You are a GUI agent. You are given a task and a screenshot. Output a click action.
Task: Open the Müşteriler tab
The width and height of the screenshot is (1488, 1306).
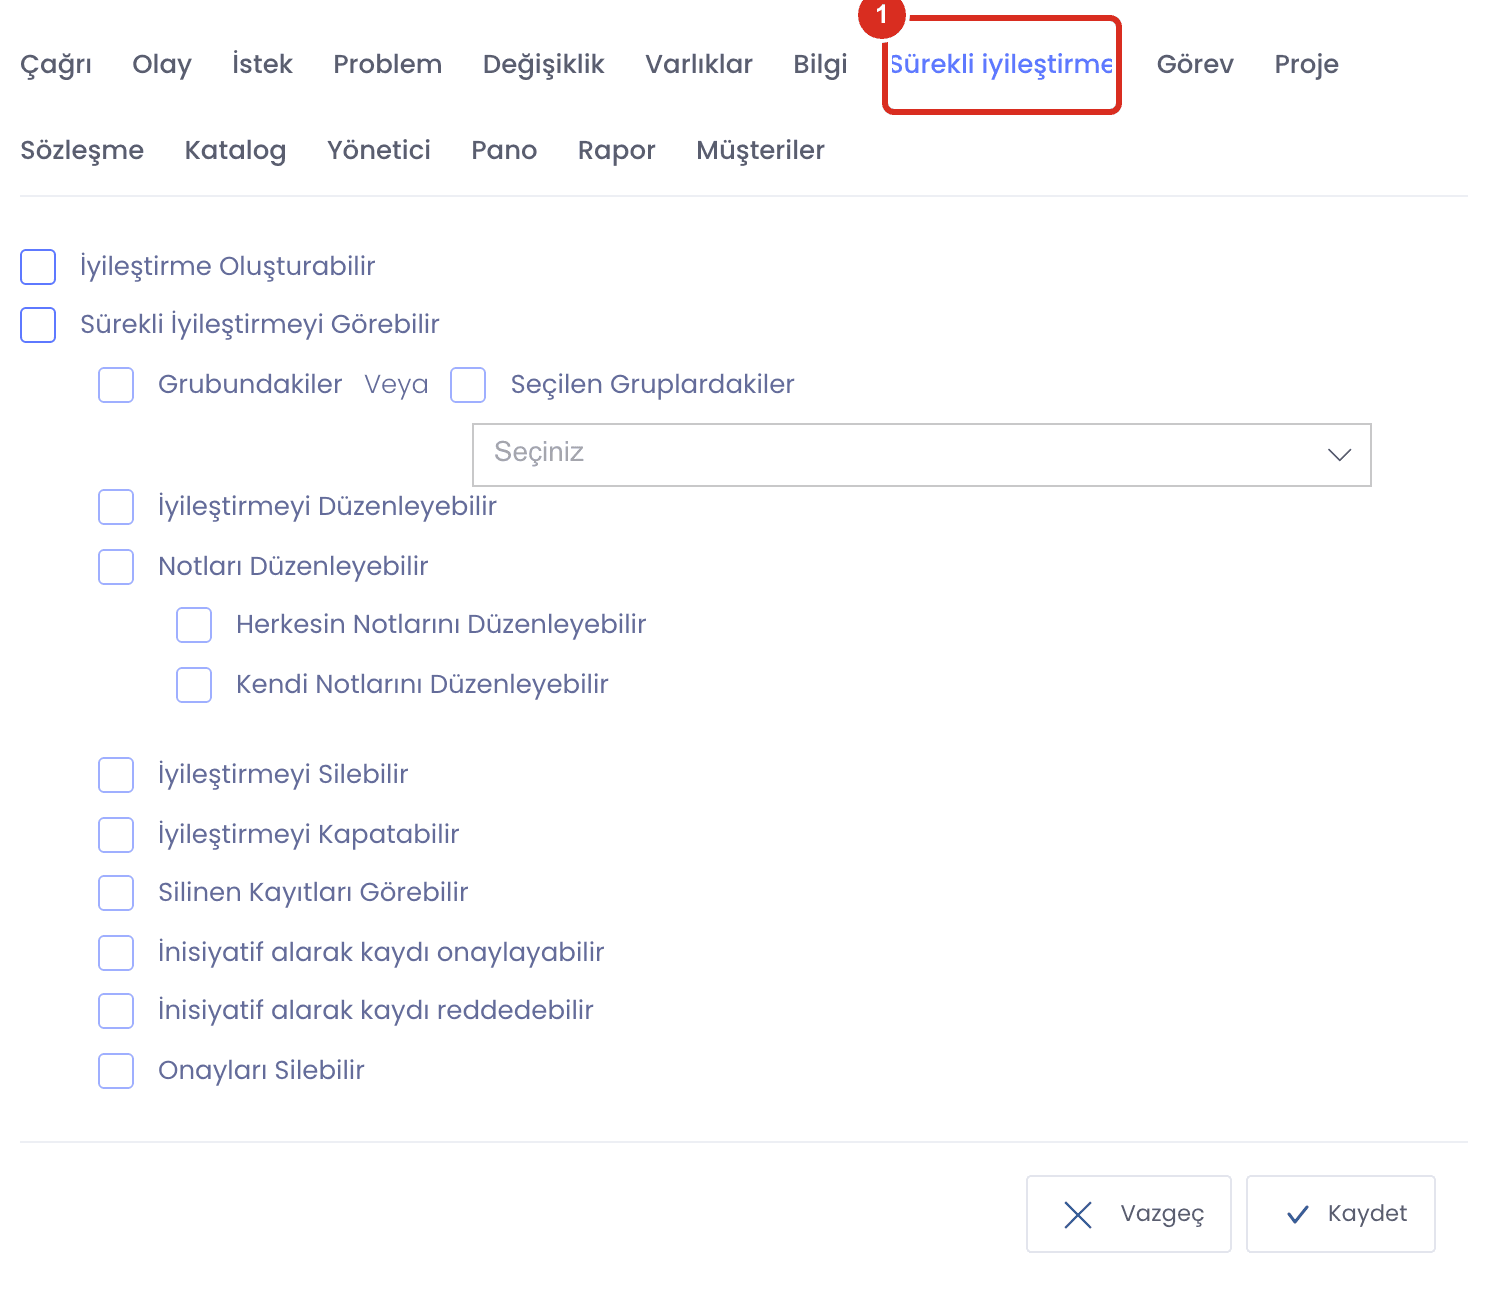(761, 151)
